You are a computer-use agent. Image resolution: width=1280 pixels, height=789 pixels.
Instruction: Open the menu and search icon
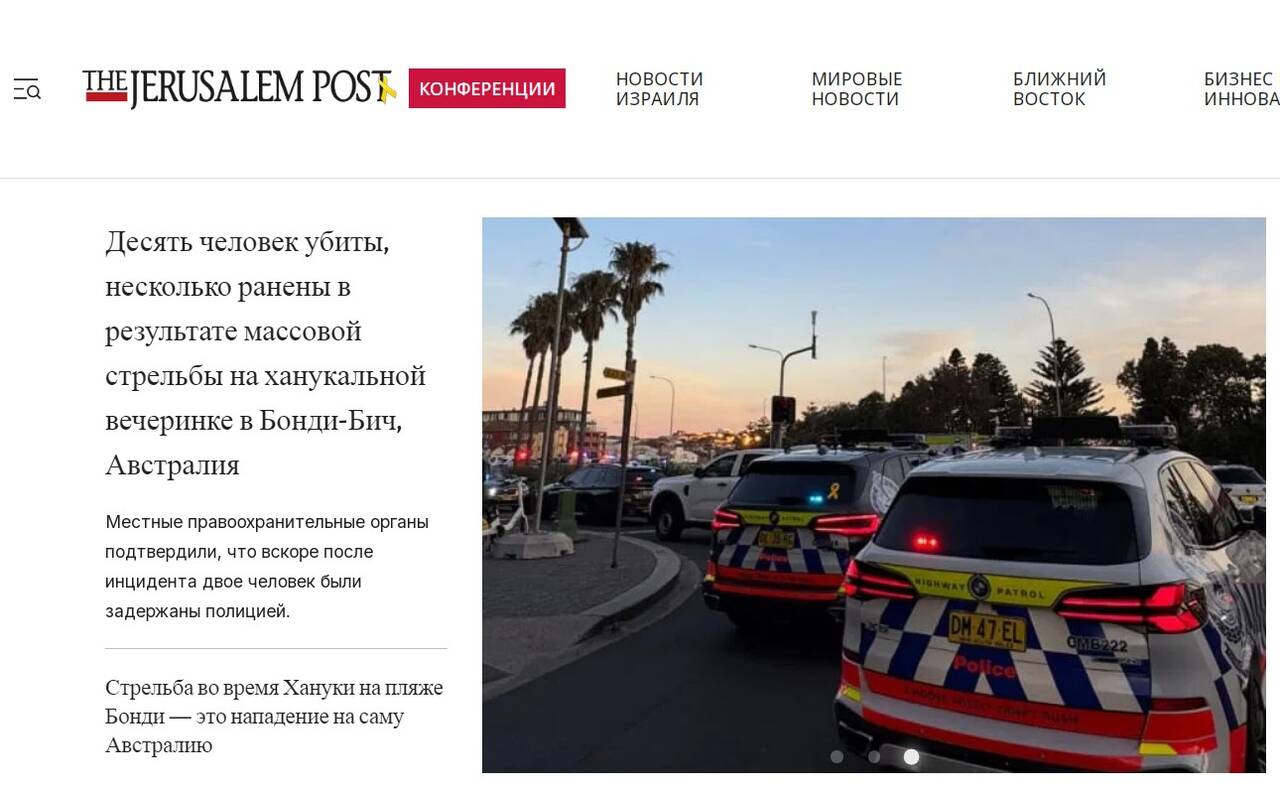coord(27,90)
